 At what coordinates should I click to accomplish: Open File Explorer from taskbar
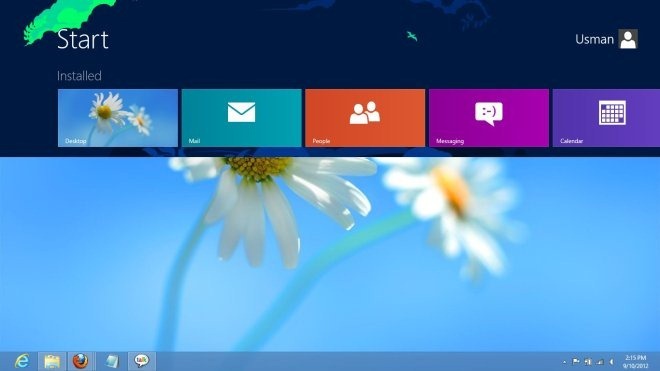click(52, 361)
